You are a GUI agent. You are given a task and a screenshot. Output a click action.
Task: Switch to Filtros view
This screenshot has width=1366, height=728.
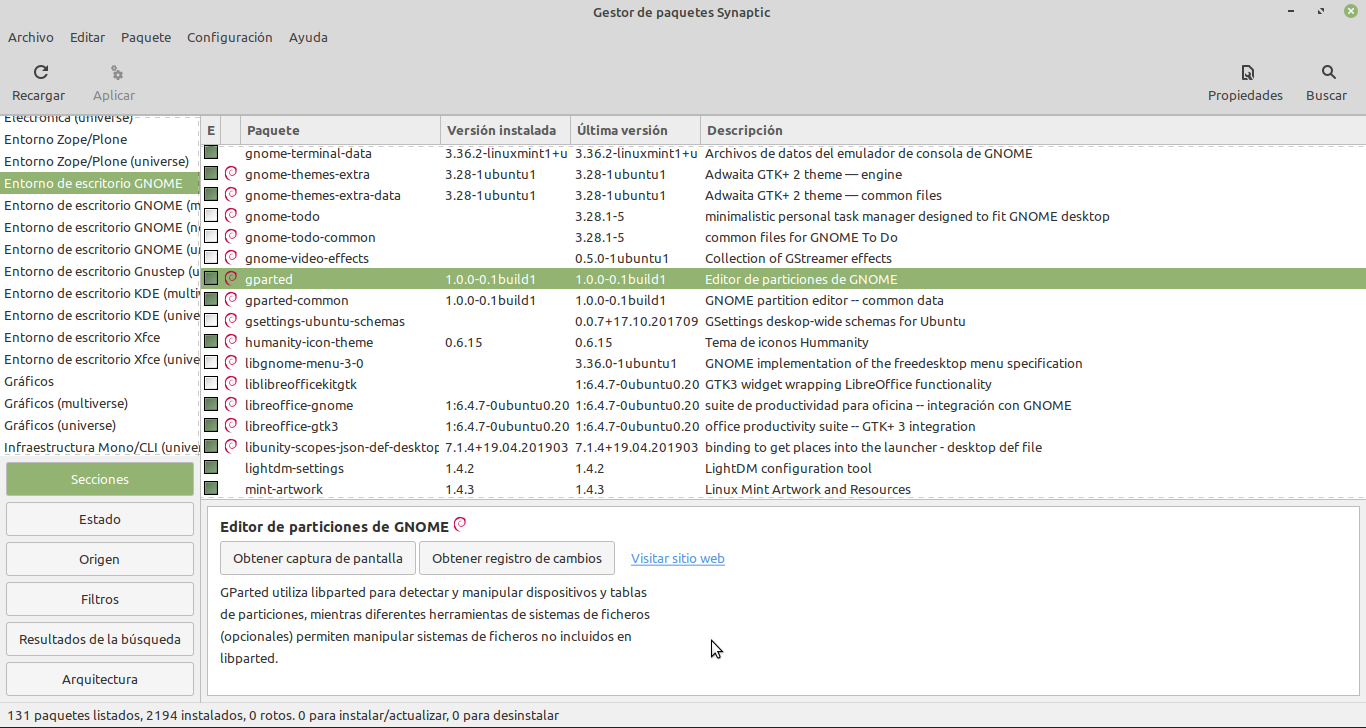100,599
